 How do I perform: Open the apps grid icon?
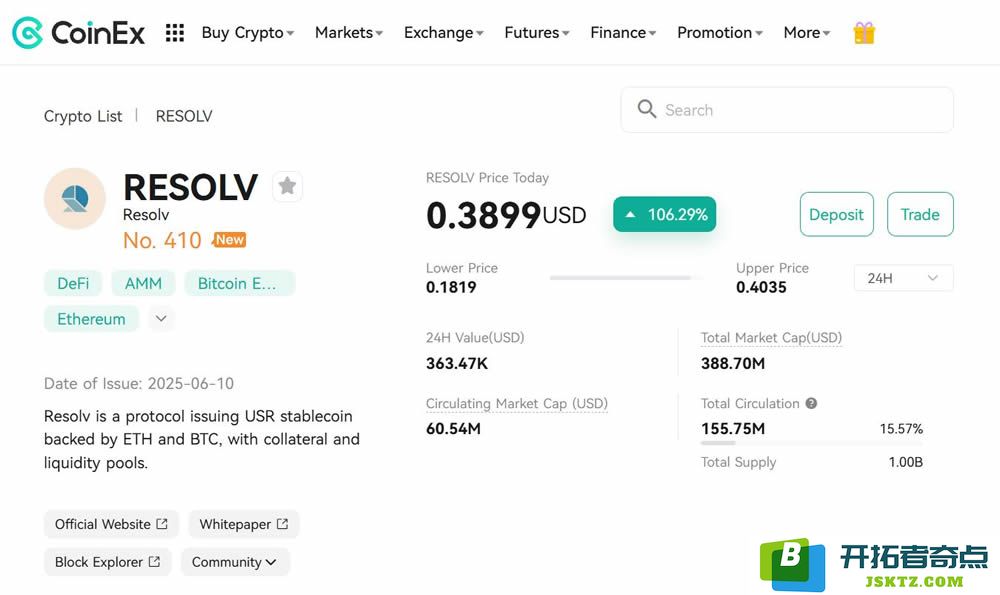tap(175, 33)
